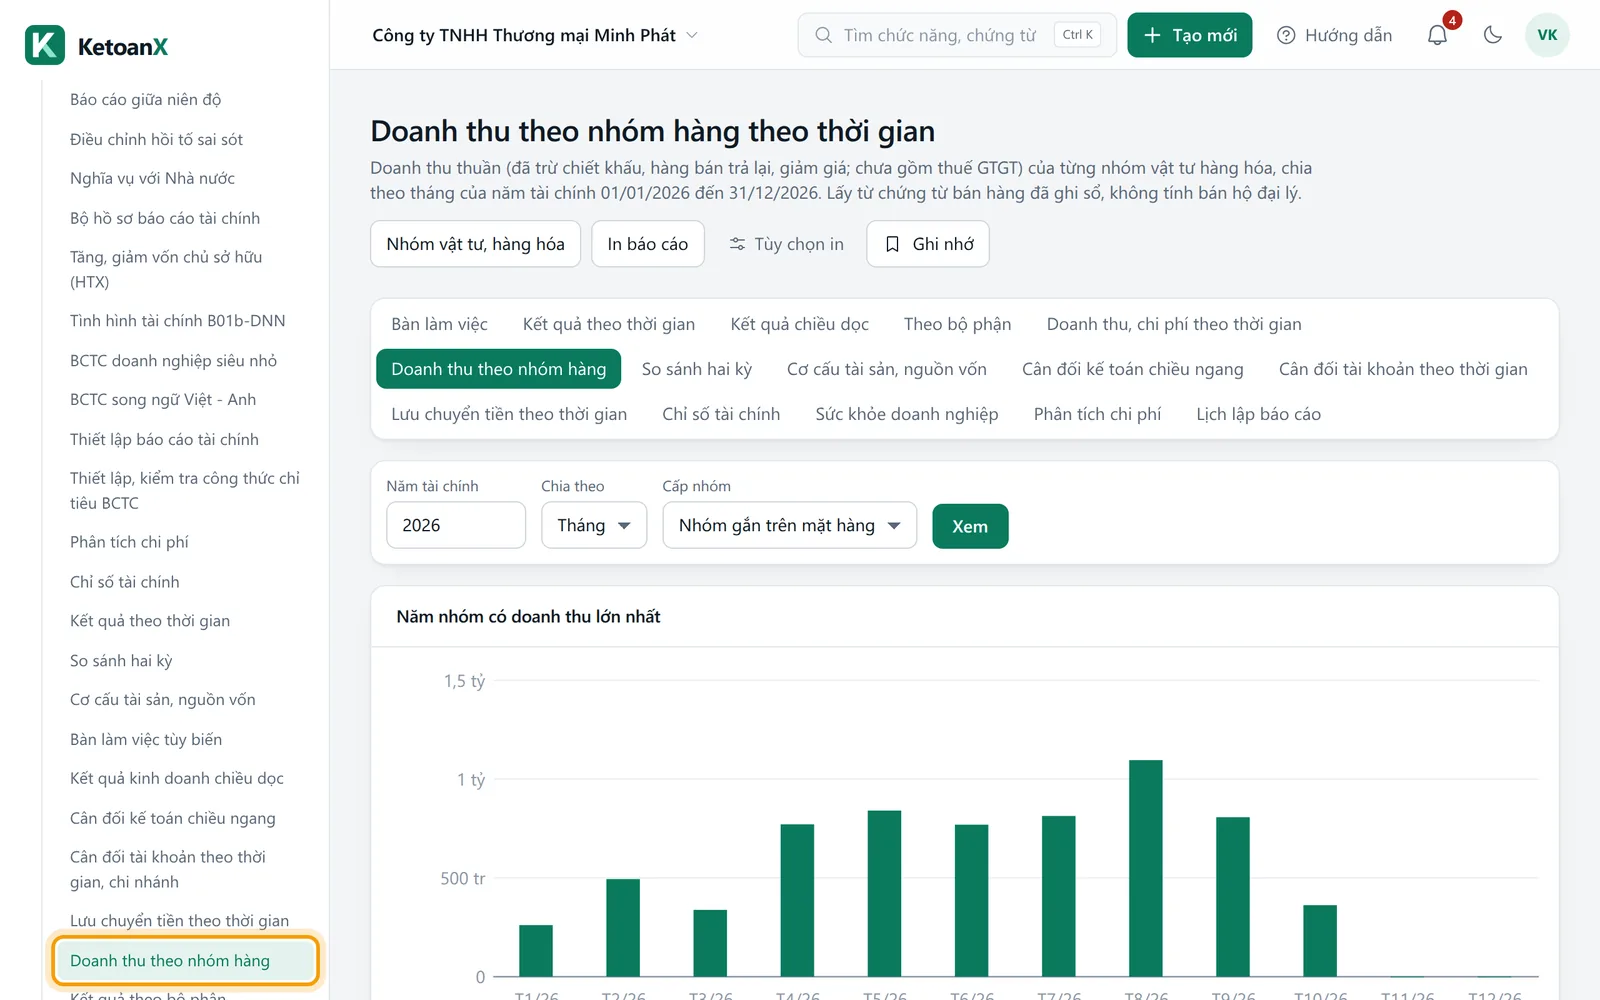Switch to Kết quả theo thời gian tab

pos(609,324)
